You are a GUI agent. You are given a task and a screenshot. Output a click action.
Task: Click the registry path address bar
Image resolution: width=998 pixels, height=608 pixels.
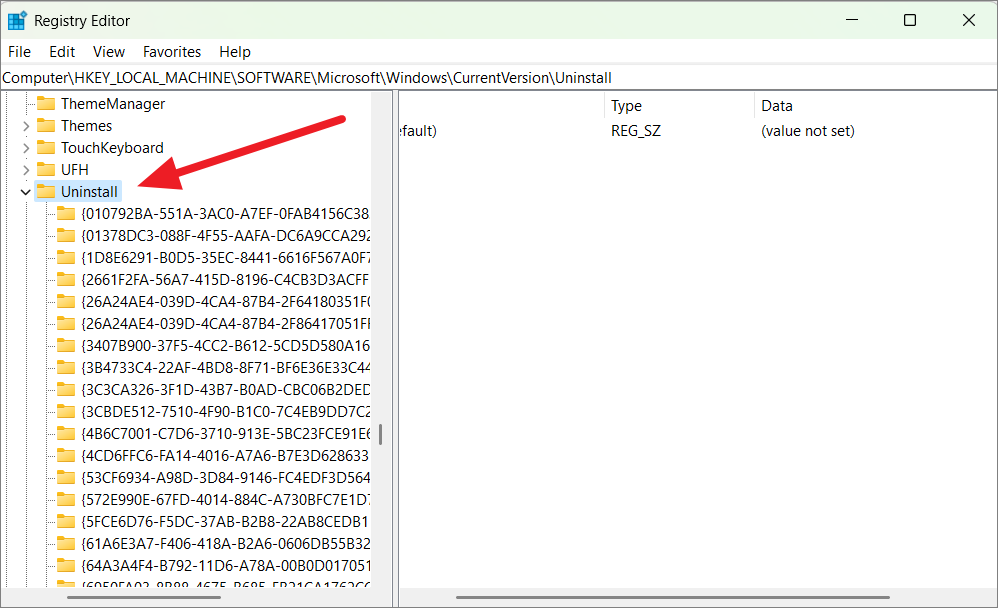coord(499,78)
